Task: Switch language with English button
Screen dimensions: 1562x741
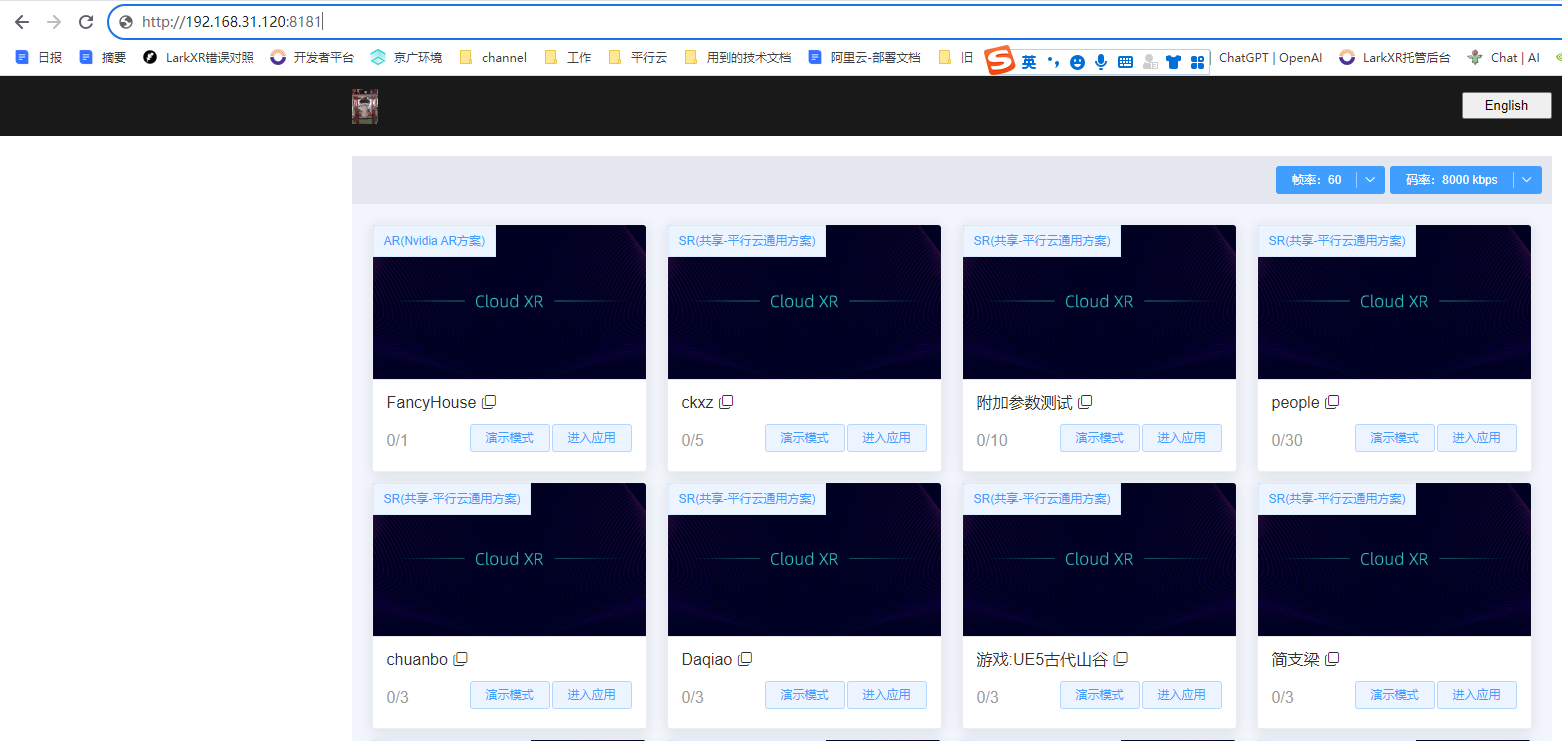Action: click(1506, 105)
